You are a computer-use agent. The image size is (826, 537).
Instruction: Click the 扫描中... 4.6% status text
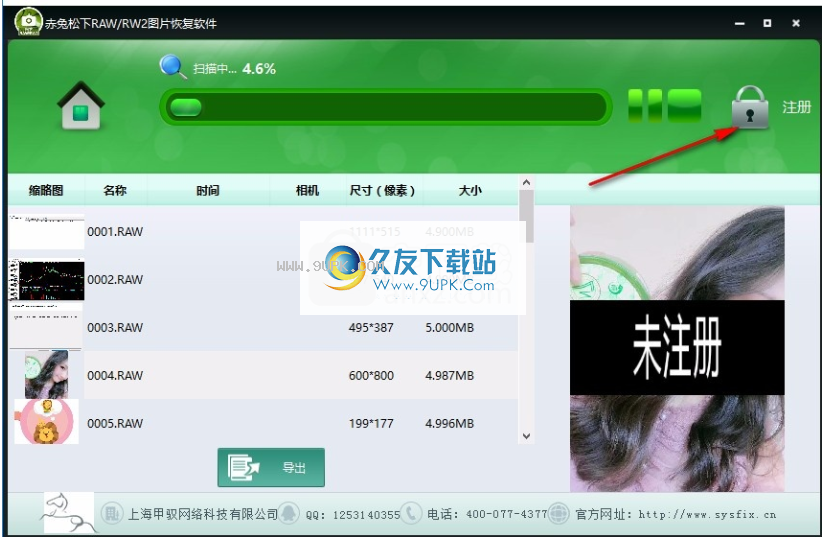tap(234, 69)
